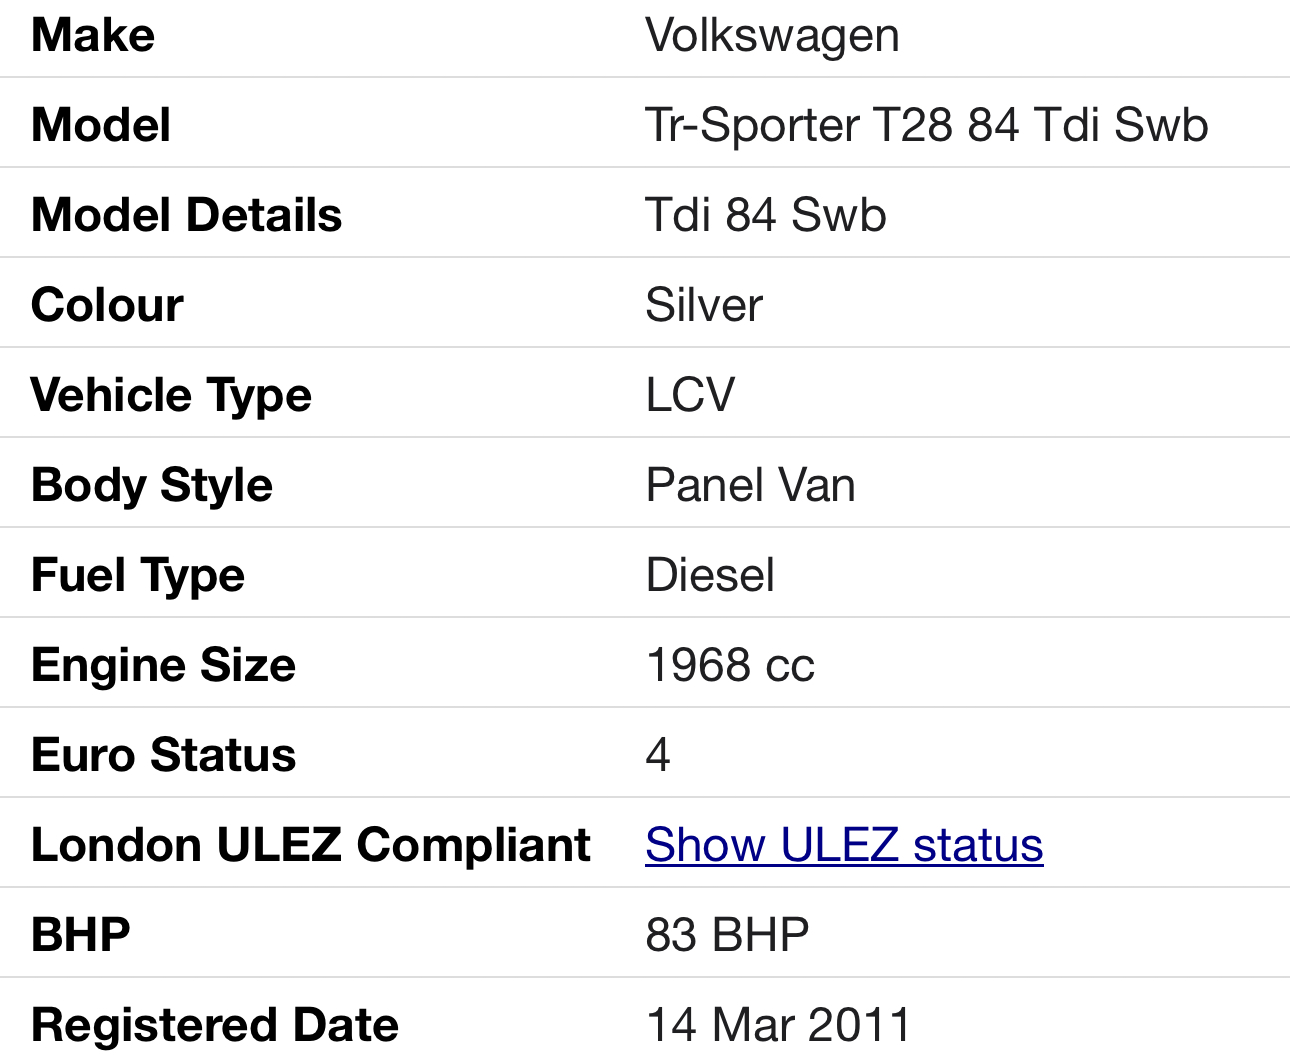The image size is (1290, 1063).
Task: Click the Body Style label
Action: click(152, 486)
